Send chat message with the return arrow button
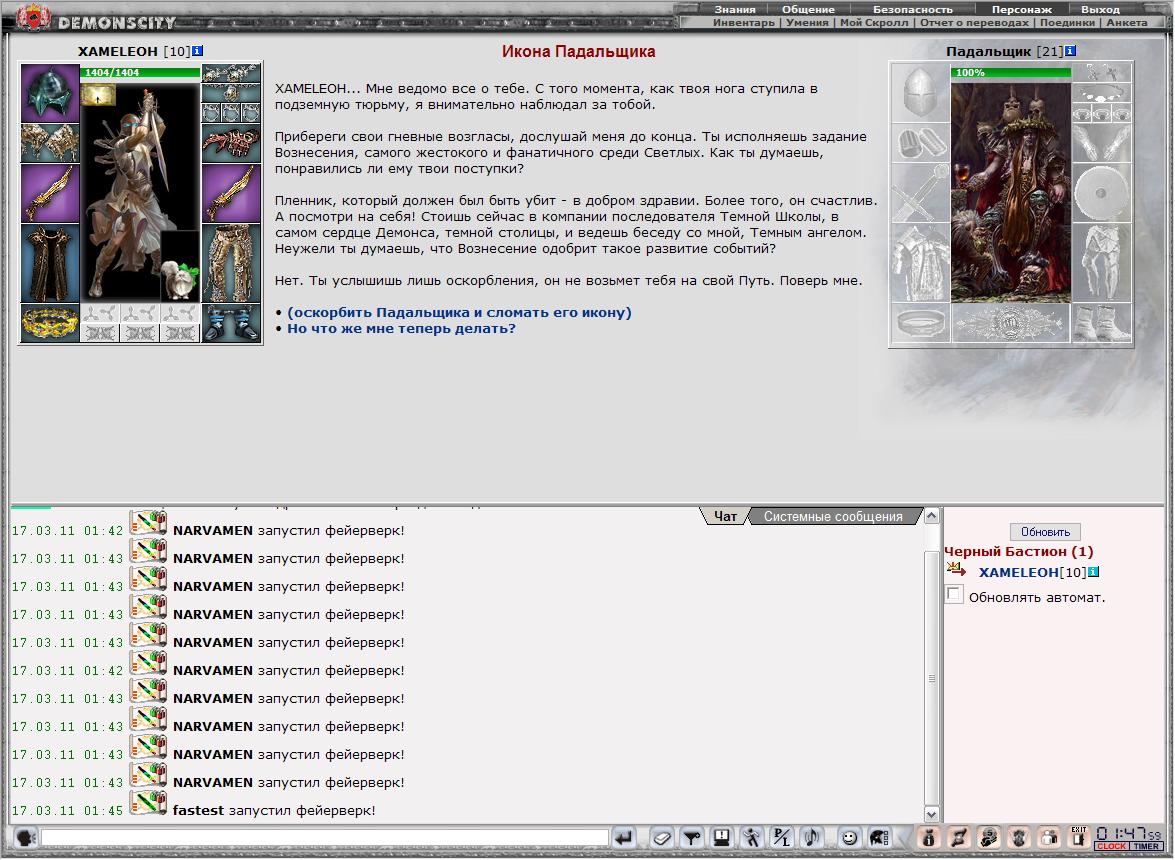Viewport: 1175px width, 860px height. (624, 838)
